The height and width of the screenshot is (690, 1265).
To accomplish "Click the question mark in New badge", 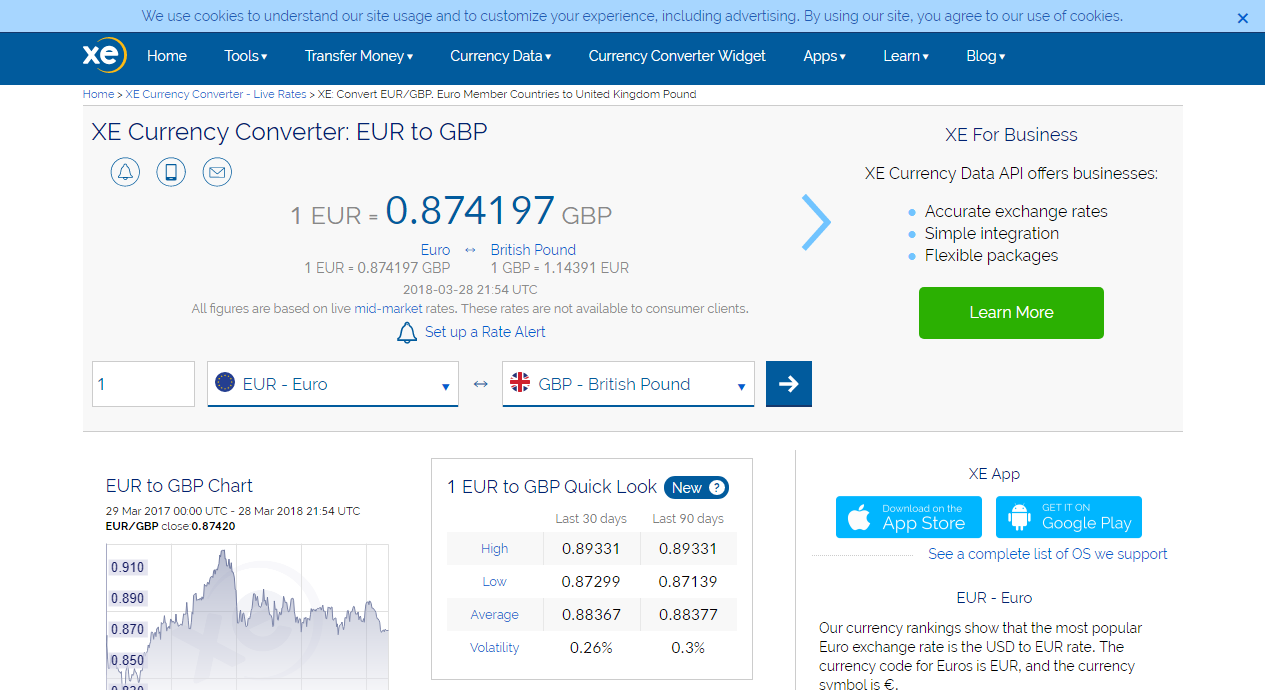I will pos(716,488).
